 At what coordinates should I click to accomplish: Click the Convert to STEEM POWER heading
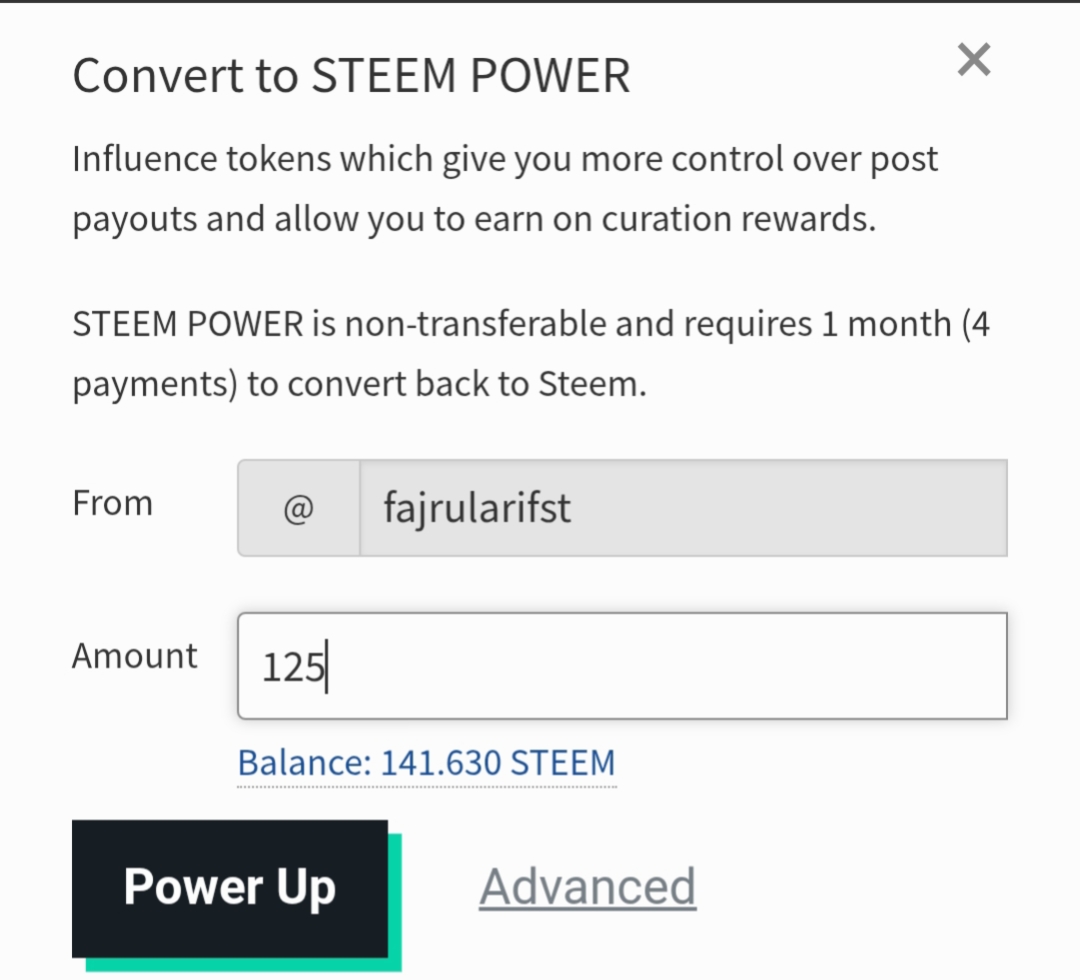click(351, 76)
